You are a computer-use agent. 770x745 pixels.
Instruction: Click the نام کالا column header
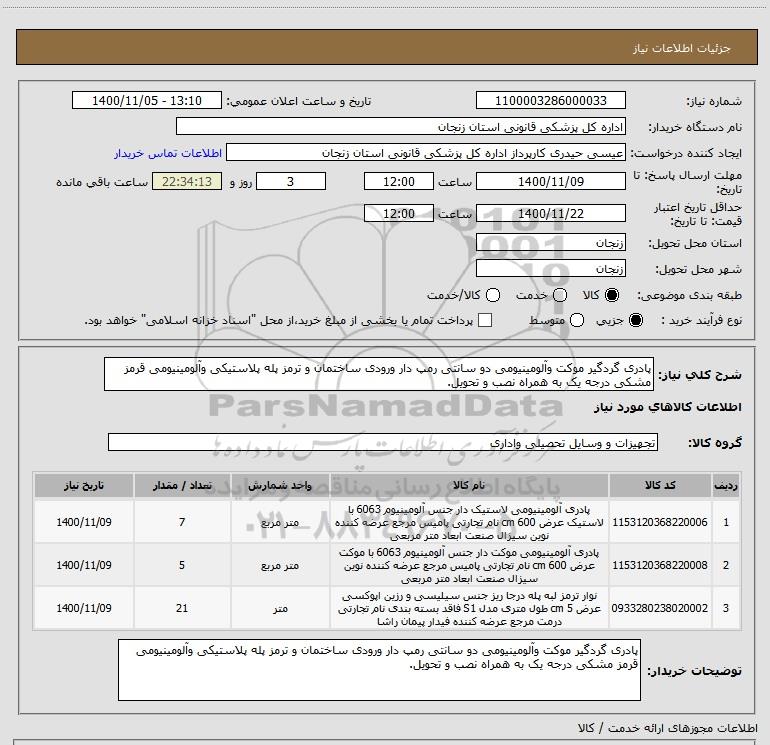(x=469, y=485)
